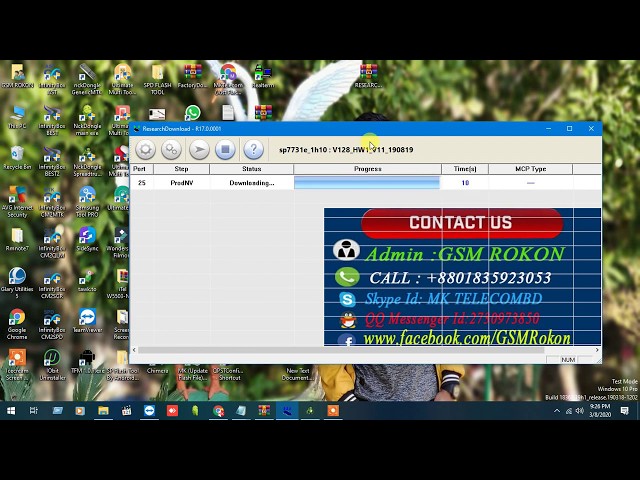This screenshot has width=640, height=480.
Task: Click the Progress column header
Action: 367,169
